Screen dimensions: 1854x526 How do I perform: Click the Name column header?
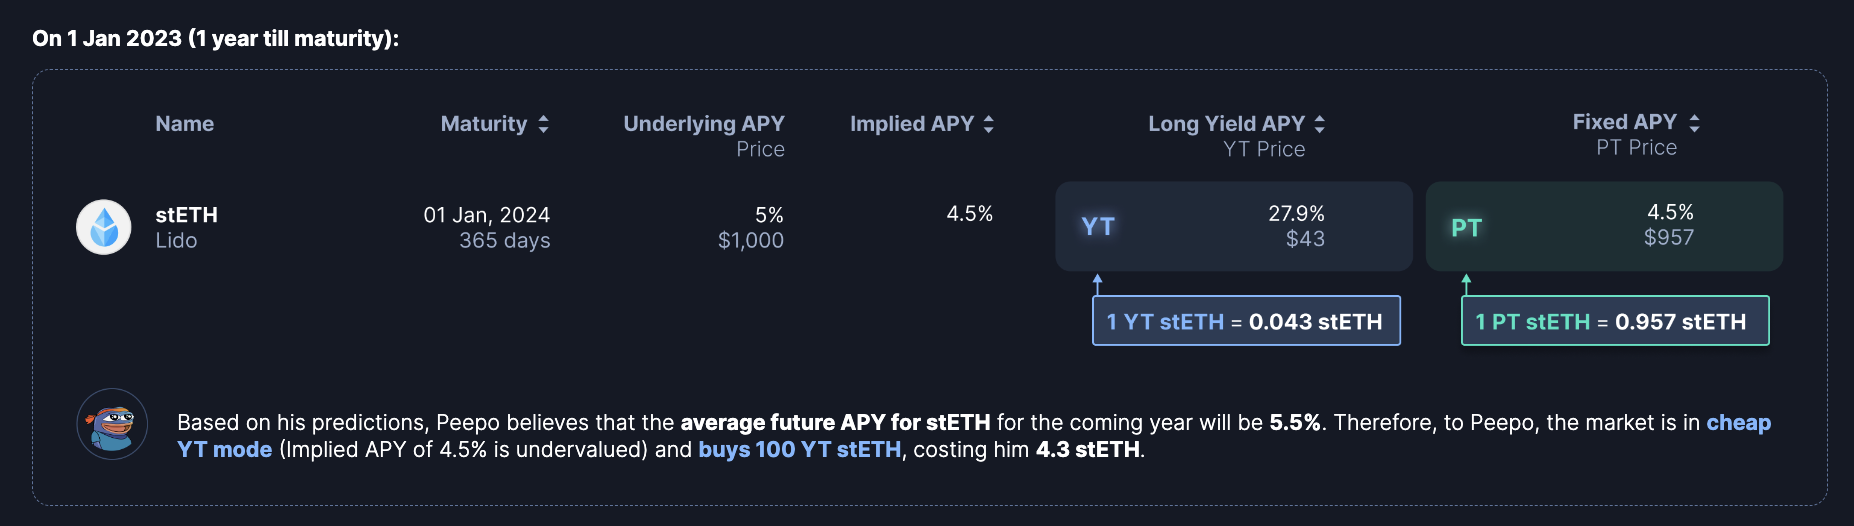pyautogui.click(x=185, y=124)
